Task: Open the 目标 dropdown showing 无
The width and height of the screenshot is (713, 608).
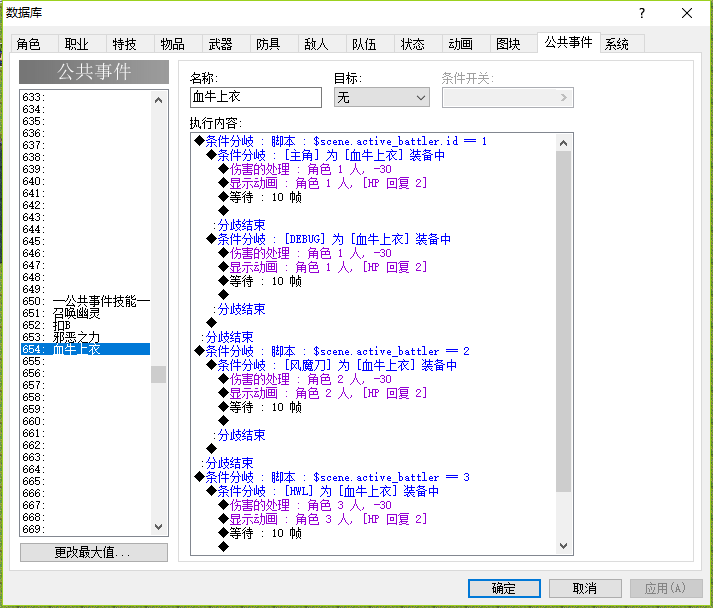Action: click(x=382, y=97)
